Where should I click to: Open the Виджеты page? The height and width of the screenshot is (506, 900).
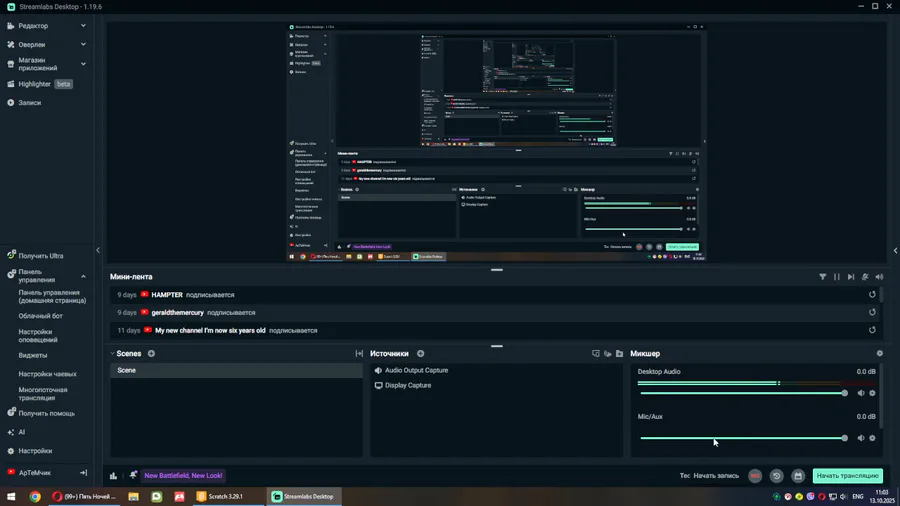coord(33,356)
